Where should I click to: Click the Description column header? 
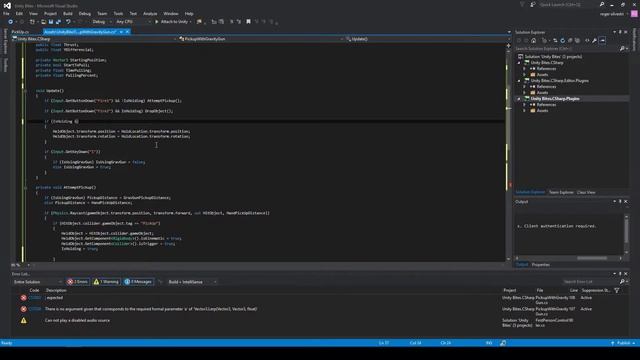[56, 290]
